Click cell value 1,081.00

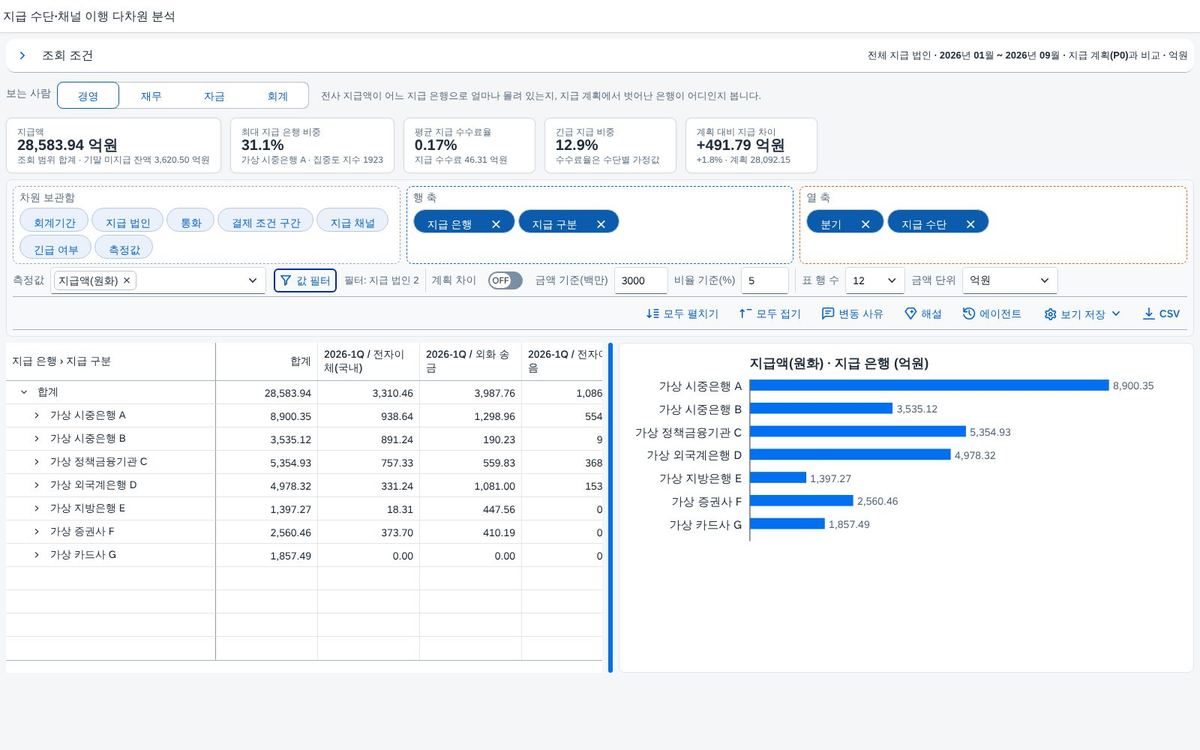point(493,486)
